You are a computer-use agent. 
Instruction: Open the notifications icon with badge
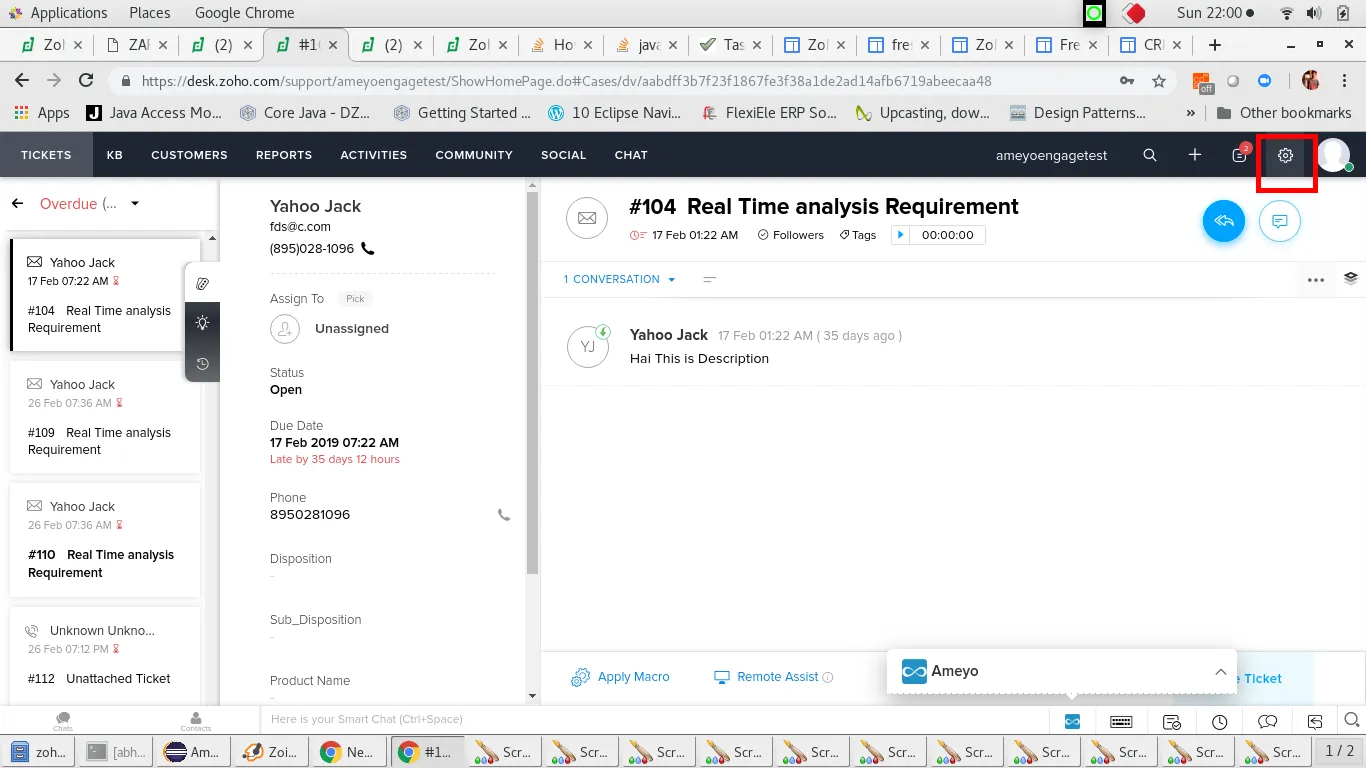(x=1240, y=154)
